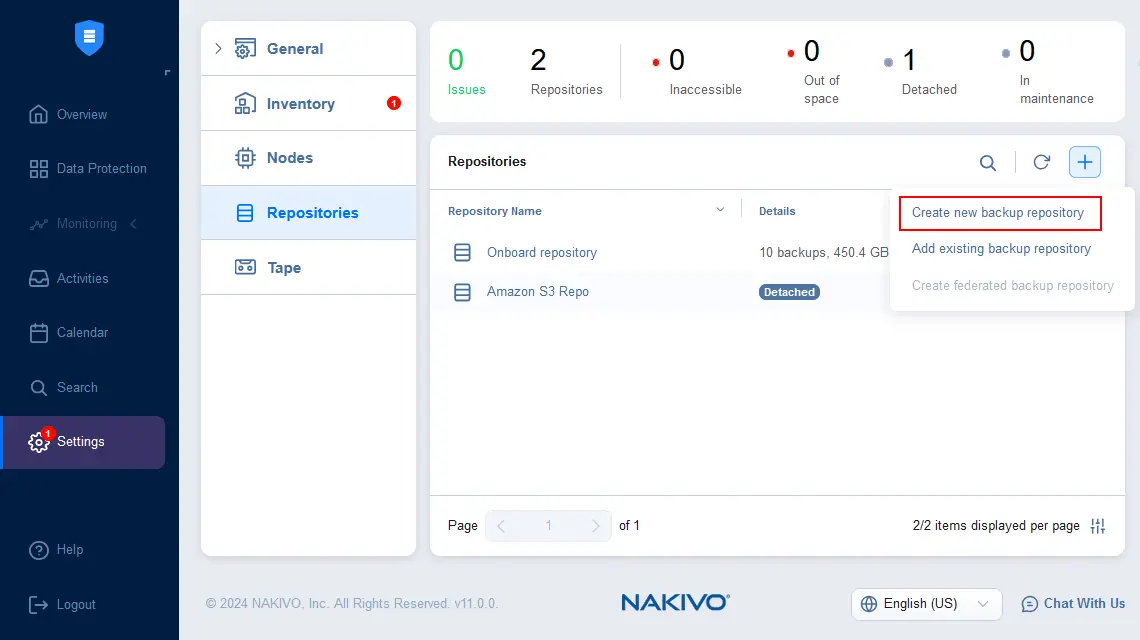
Task: Open the Inventory settings tab
Action: tap(308, 103)
